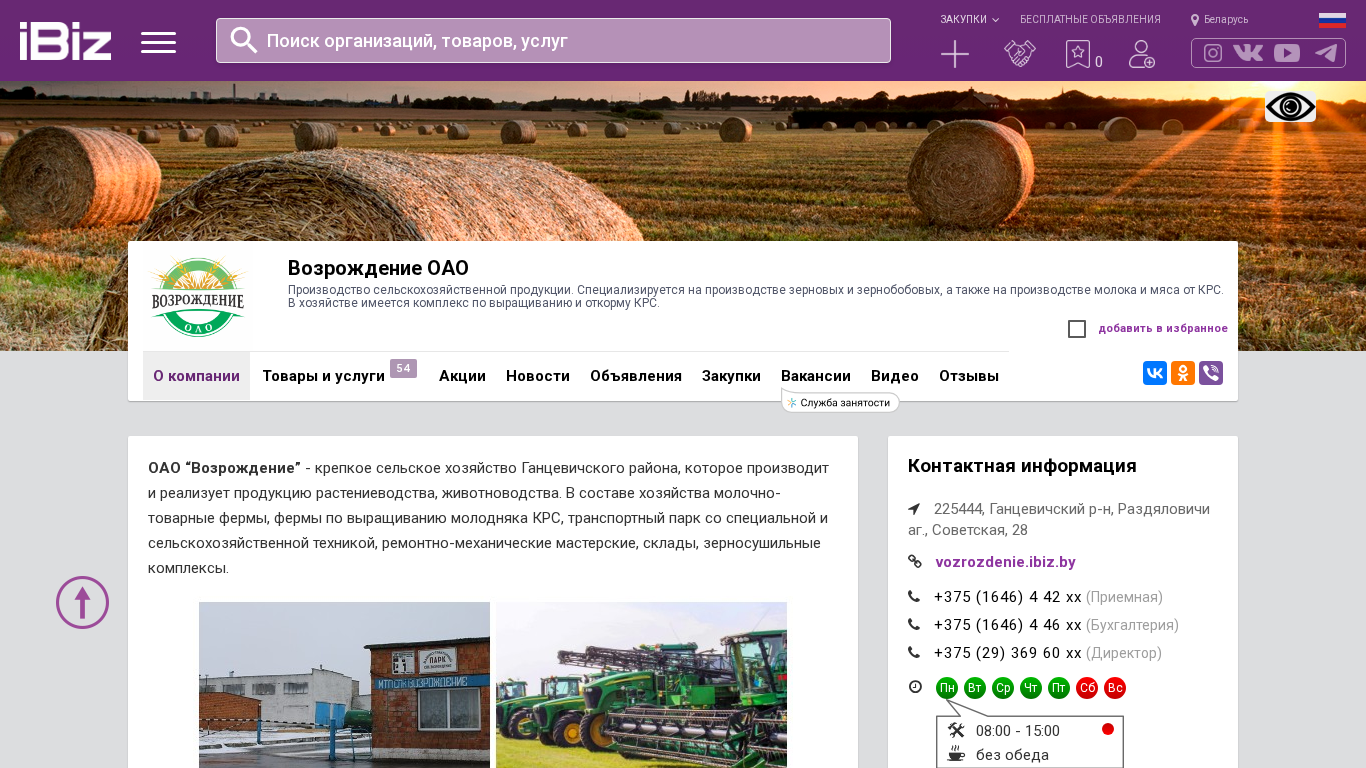
Task: Open the farm building photo thumbnail
Action: point(344,685)
